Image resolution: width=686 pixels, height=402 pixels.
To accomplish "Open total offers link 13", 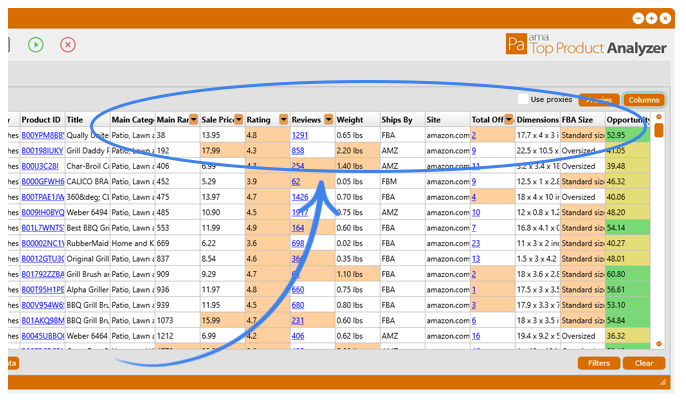I will [476, 259].
